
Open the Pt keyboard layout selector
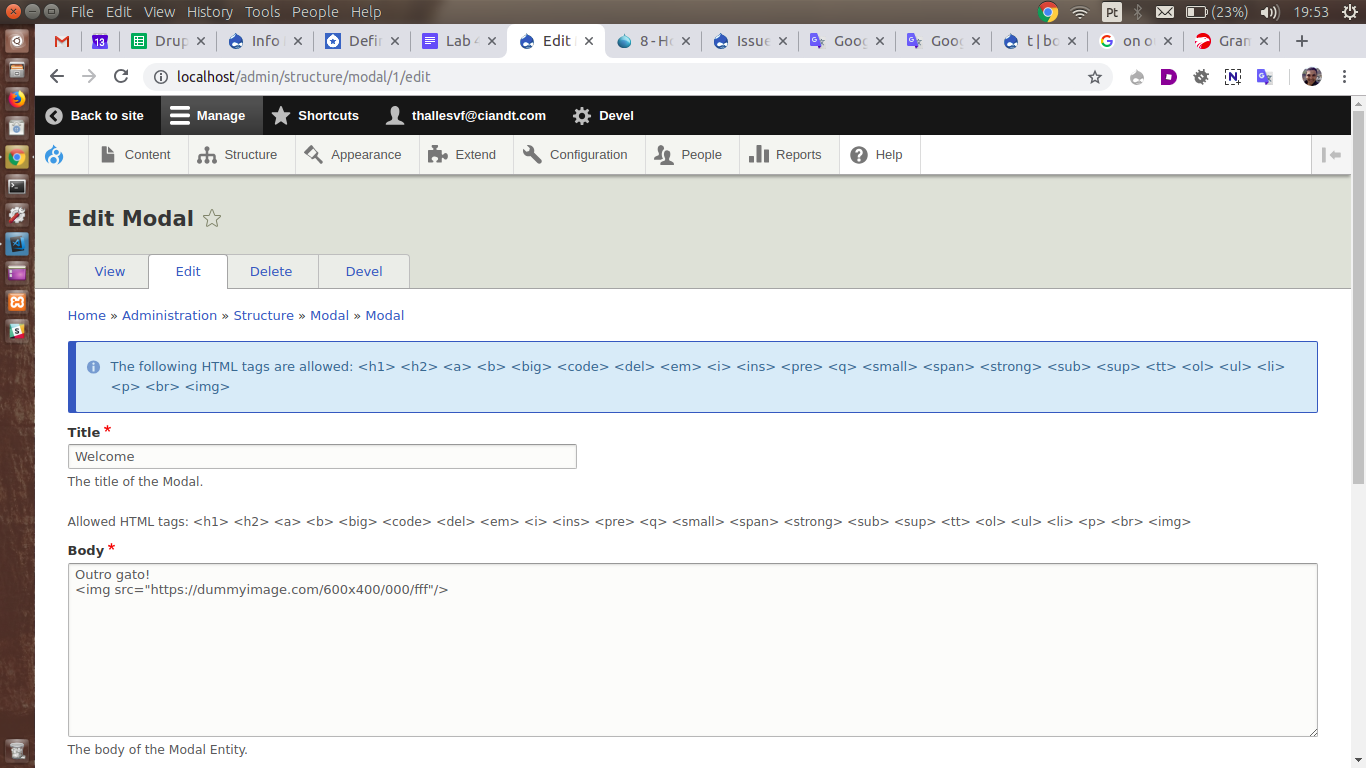(1111, 13)
